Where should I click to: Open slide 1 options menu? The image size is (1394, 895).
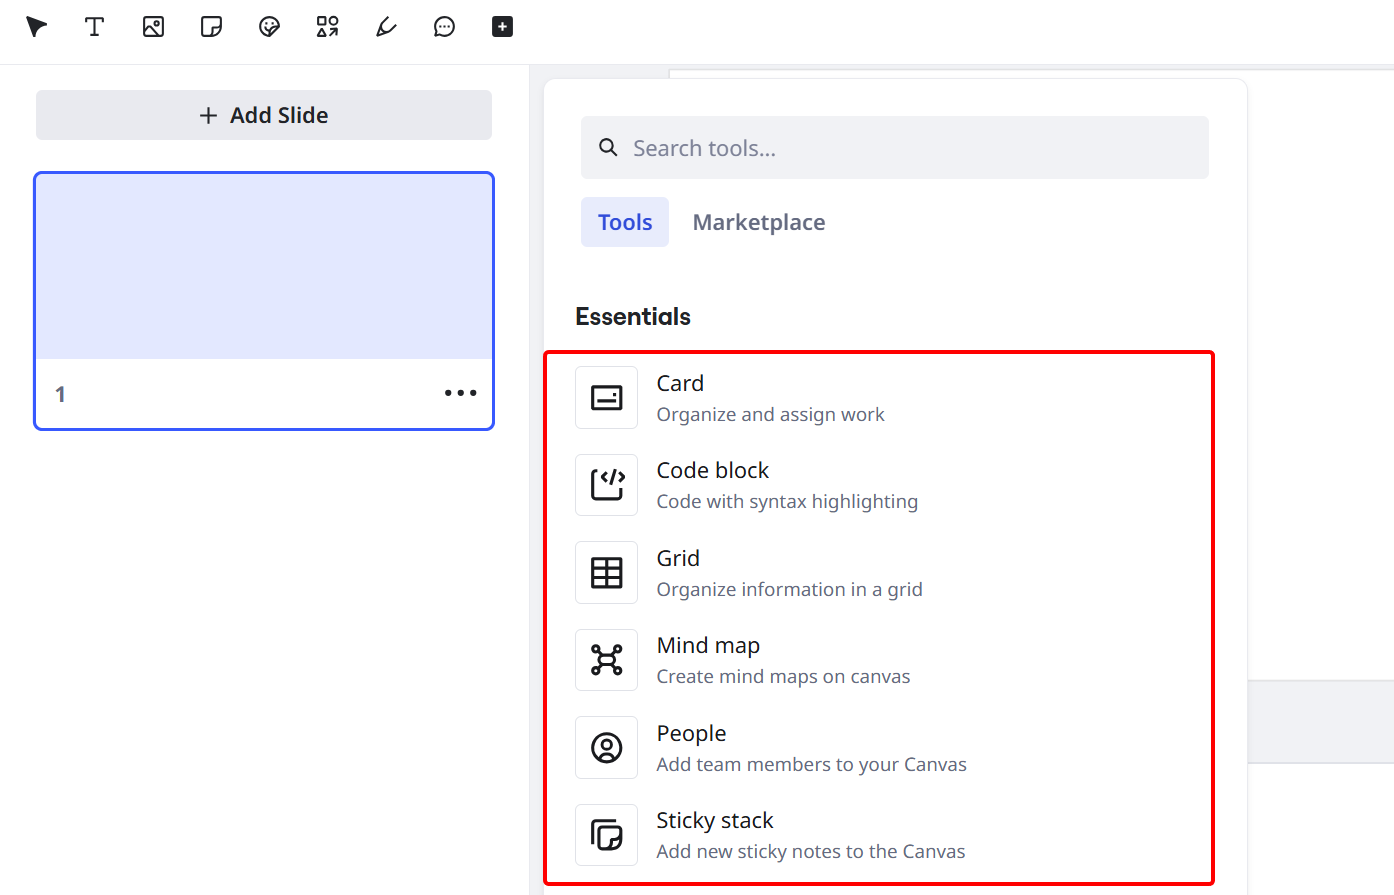[460, 393]
